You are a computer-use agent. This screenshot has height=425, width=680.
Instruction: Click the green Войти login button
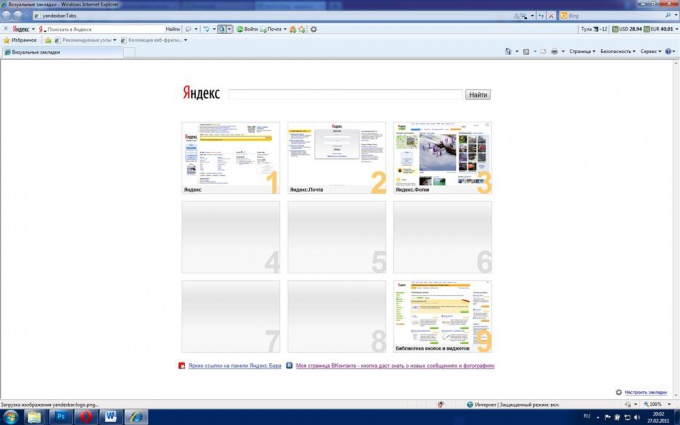click(x=247, y=29)
